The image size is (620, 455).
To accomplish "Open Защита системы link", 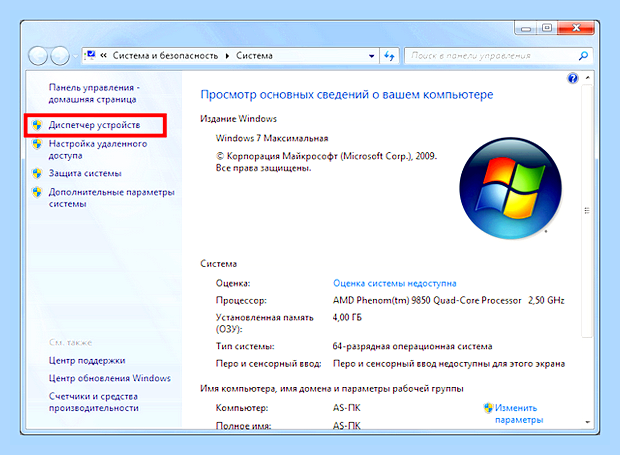I will click(85, 173).
